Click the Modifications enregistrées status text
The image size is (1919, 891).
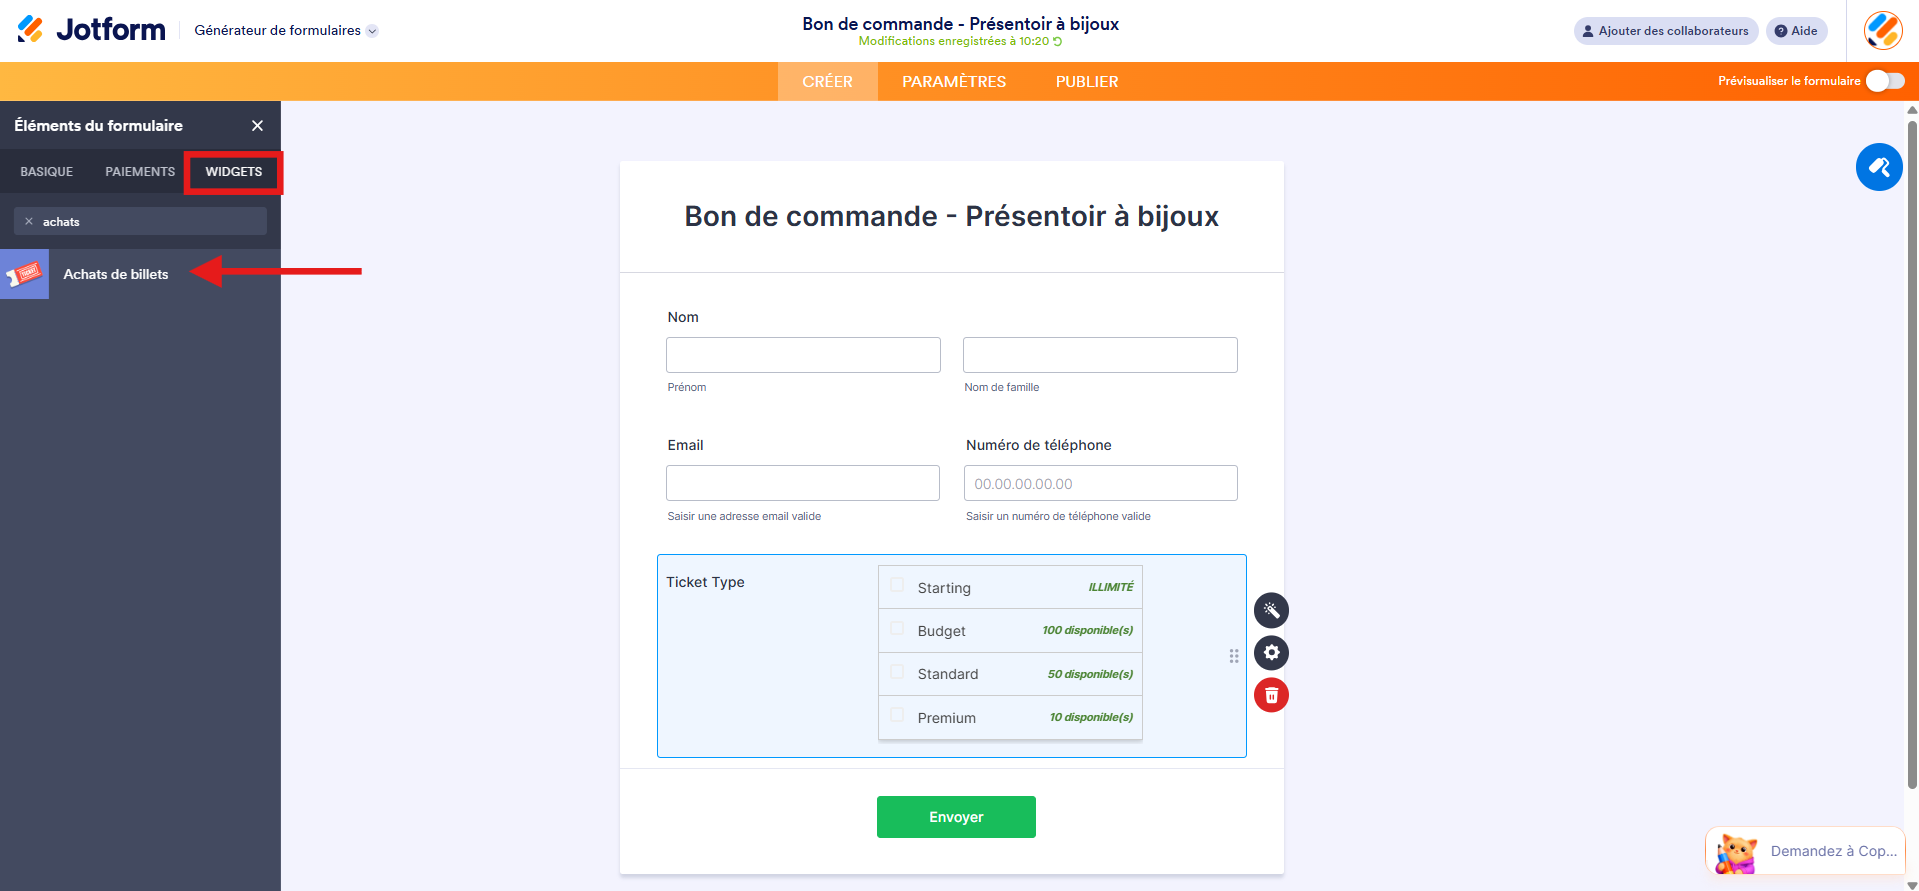tap(953, 41)
